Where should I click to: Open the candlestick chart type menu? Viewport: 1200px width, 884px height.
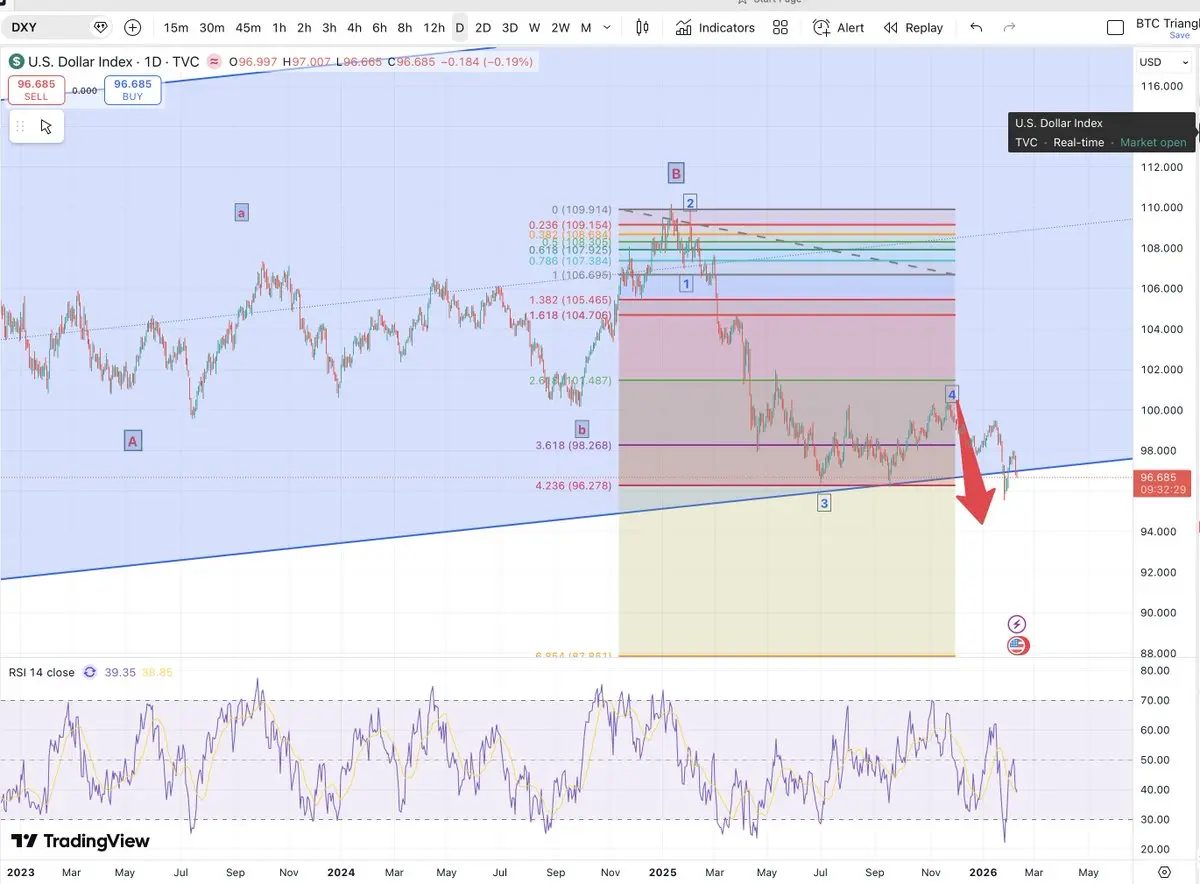(642, 27)
